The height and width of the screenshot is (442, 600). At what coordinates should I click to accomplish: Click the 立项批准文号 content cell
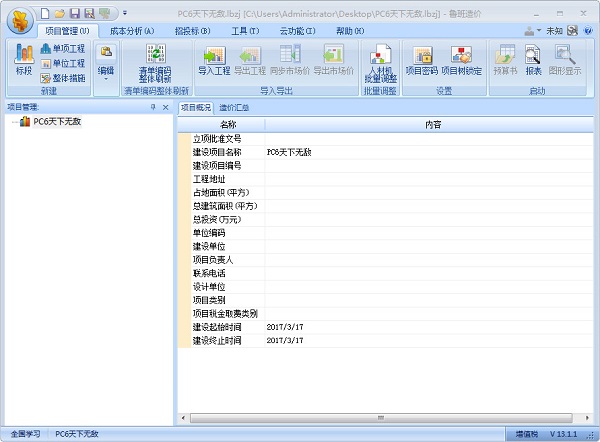click(x=429, y=139)
